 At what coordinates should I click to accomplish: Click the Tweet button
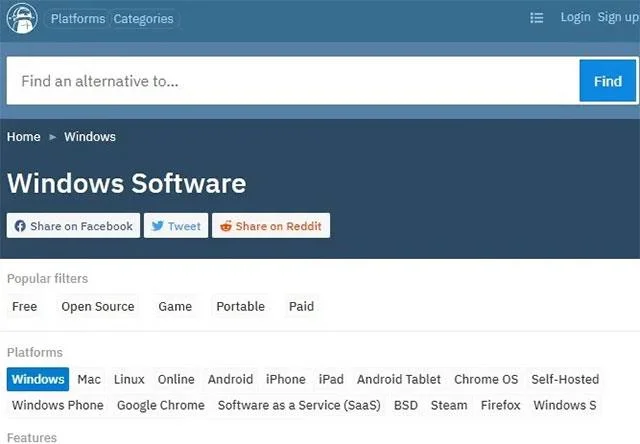tap(176, 226)
